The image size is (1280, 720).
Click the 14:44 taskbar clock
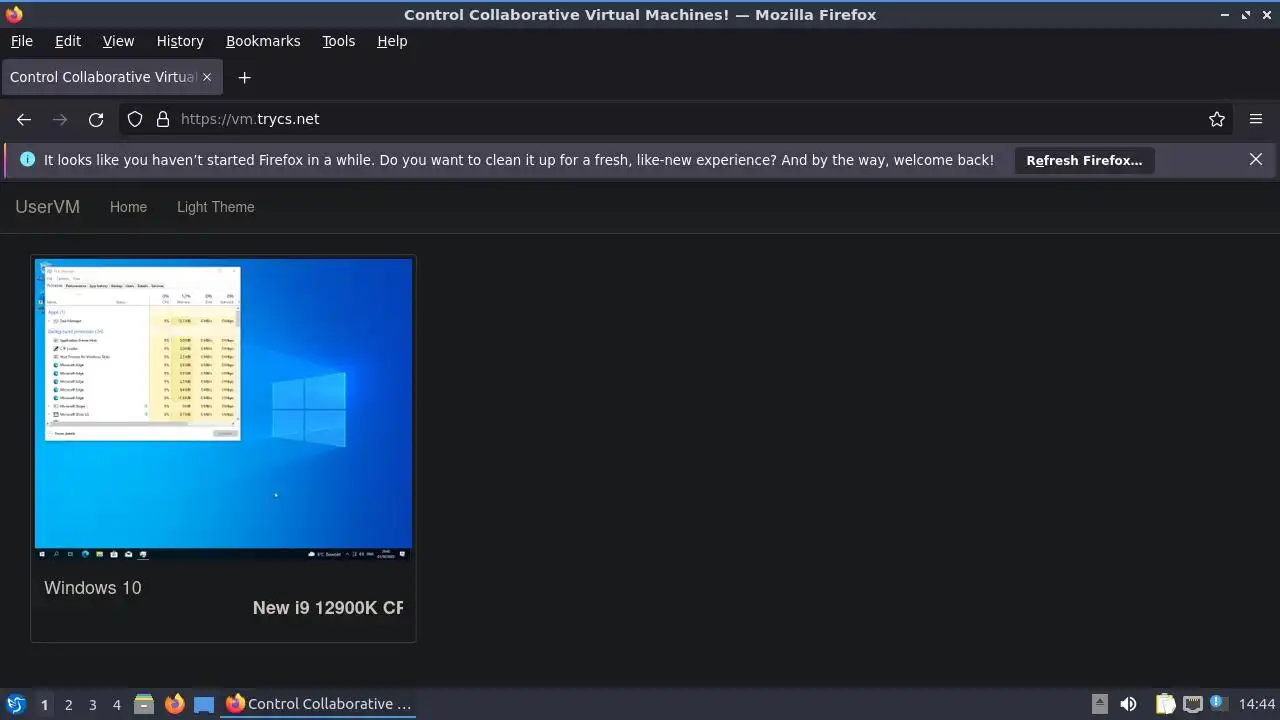coord(1257,704)
